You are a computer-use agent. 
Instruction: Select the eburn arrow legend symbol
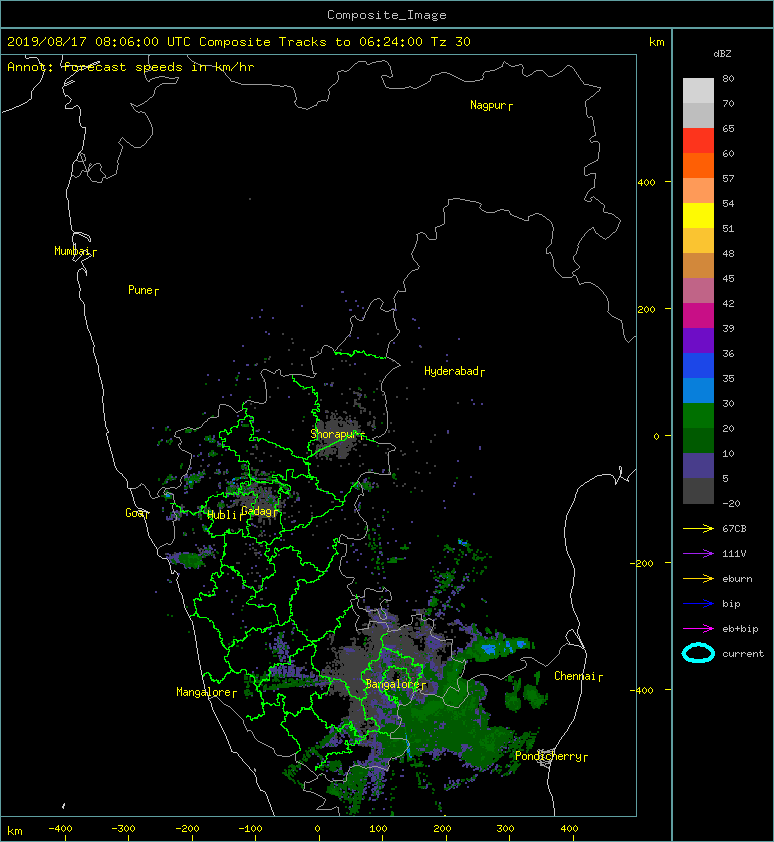point(698,578)
